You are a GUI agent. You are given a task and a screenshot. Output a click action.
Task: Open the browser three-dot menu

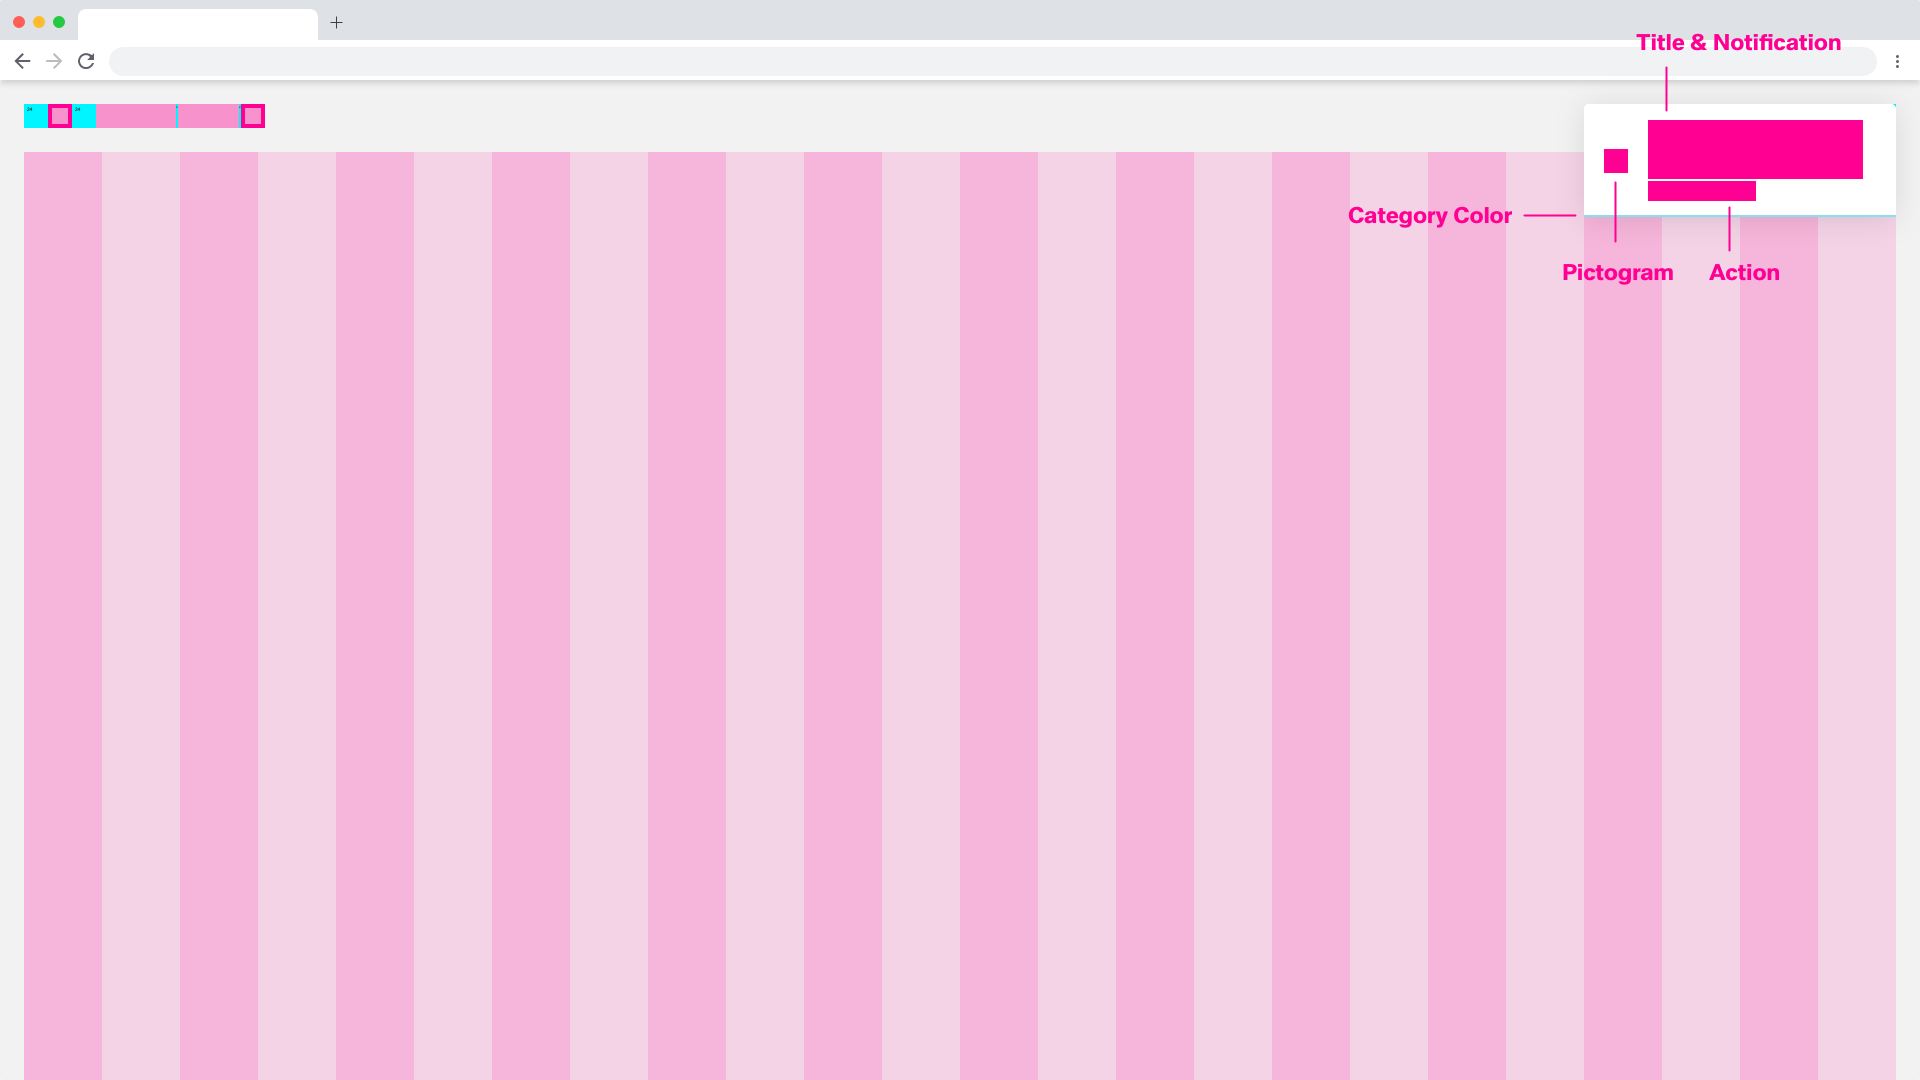click(1897, 61)
